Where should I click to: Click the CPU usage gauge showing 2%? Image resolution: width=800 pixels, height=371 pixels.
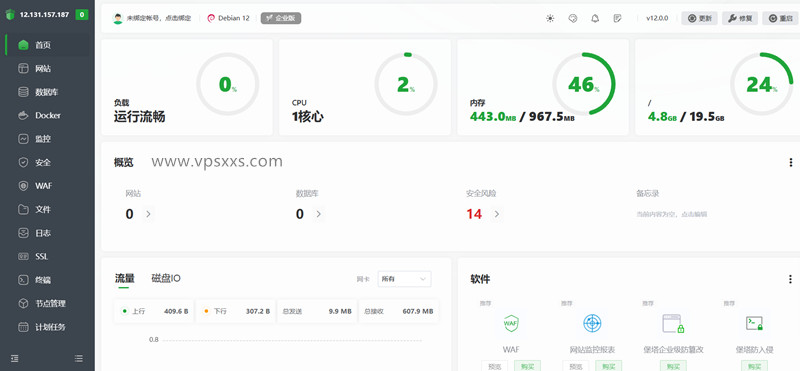(406, 84)
